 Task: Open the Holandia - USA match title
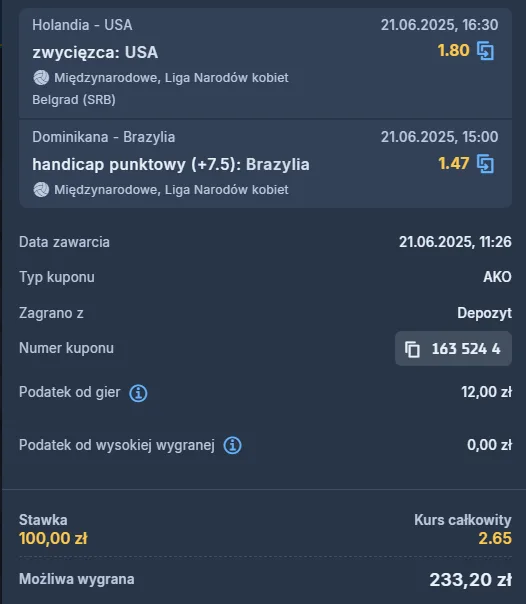(x=82, y=25)
